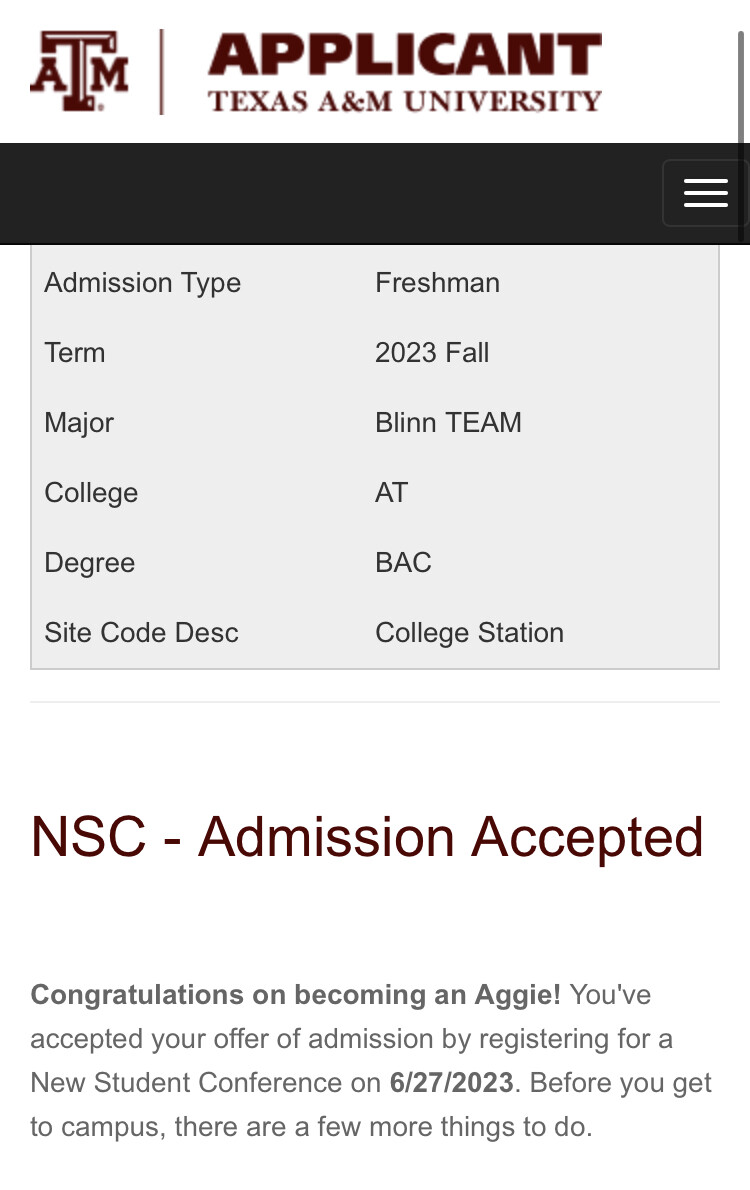The height and width of the screenshot is (1190, 750).
Task: Open the hamburger navigation menu
Action: [x=705, y=194]
